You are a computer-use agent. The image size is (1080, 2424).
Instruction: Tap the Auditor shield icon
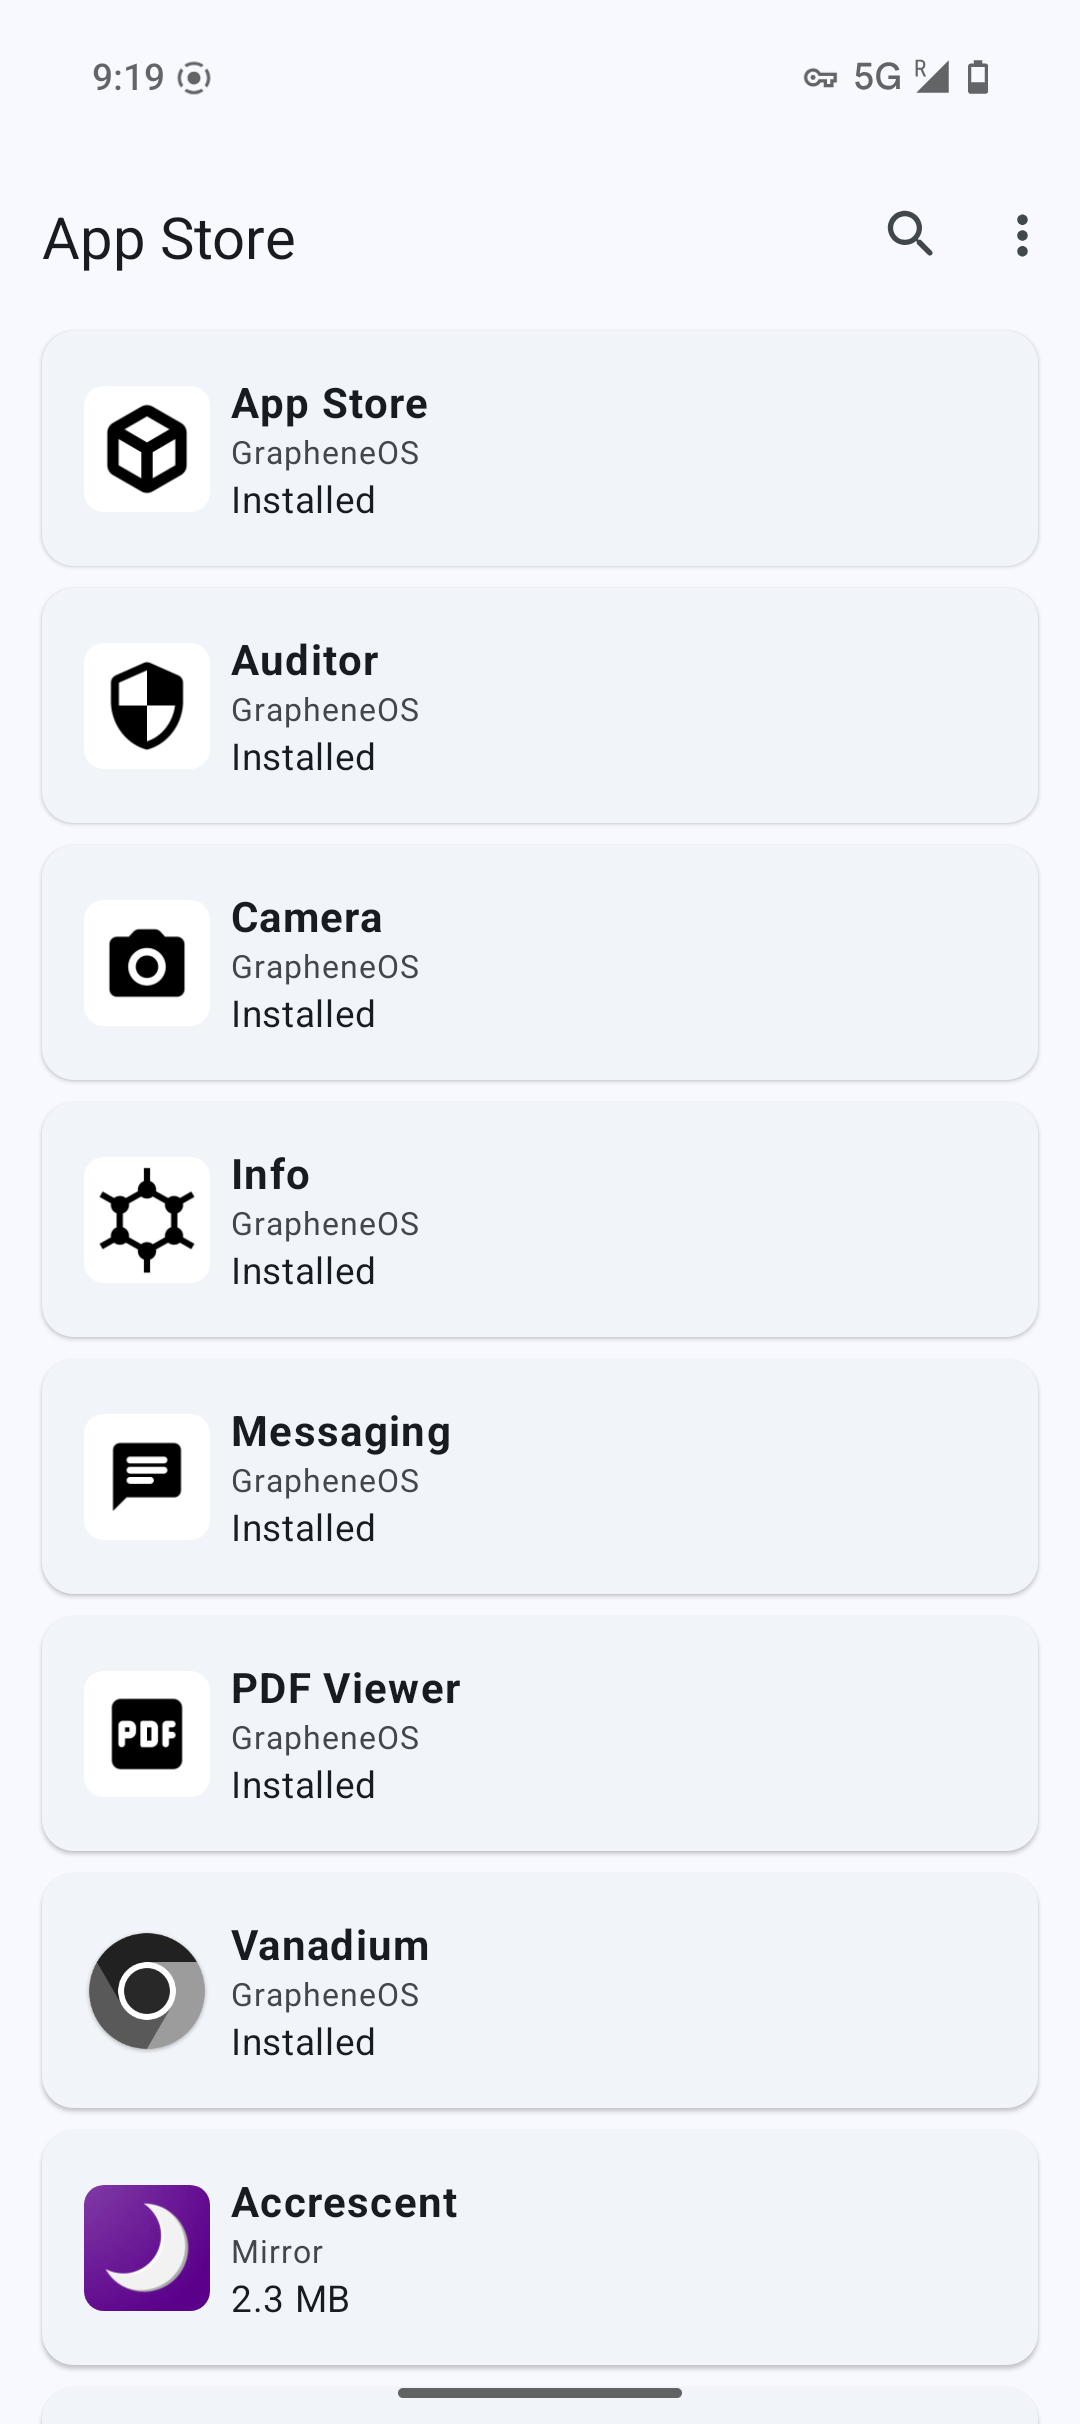147,706
